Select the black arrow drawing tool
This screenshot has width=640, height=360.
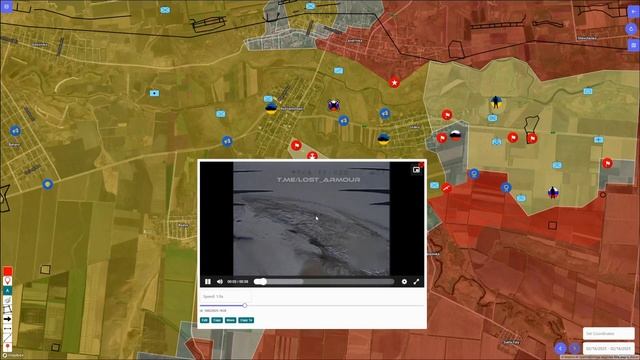pyautogui.click(x=8, y=319)
